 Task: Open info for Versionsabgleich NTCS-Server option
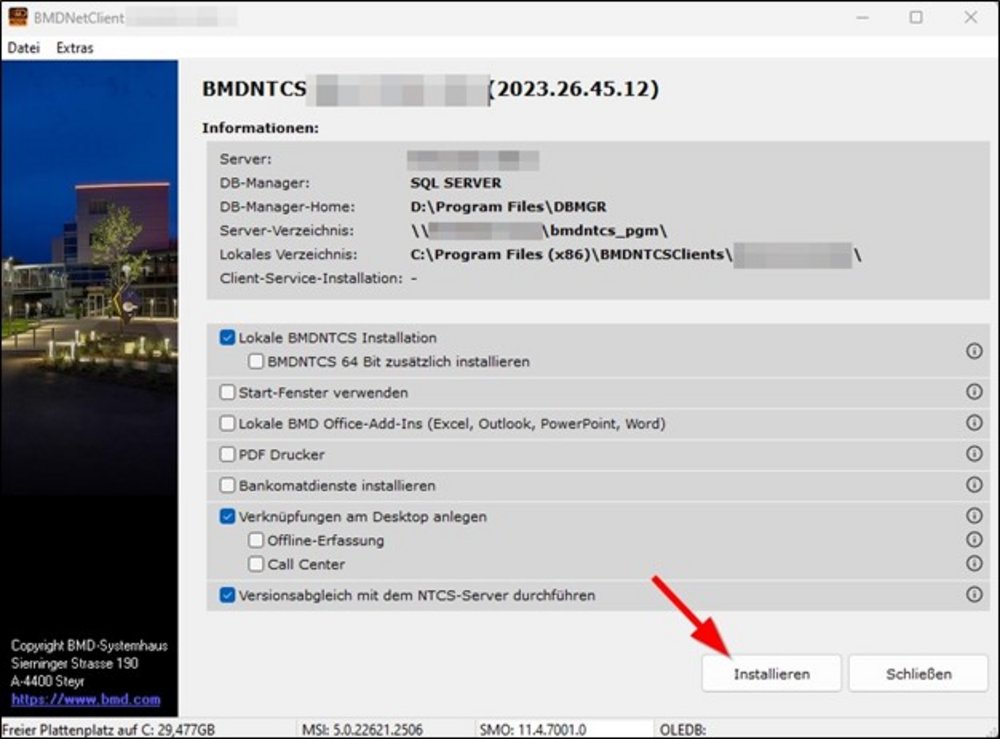(974, 595)
